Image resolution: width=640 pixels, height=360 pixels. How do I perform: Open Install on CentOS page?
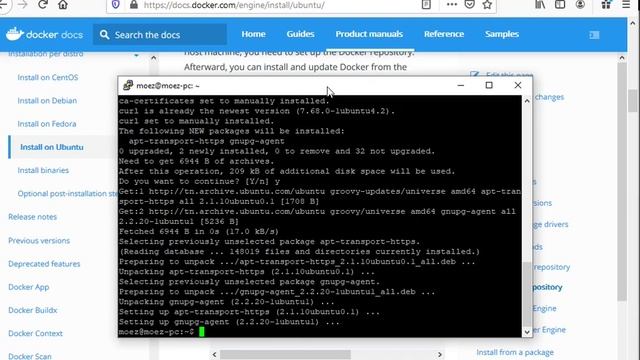click(x=48, y=77)
